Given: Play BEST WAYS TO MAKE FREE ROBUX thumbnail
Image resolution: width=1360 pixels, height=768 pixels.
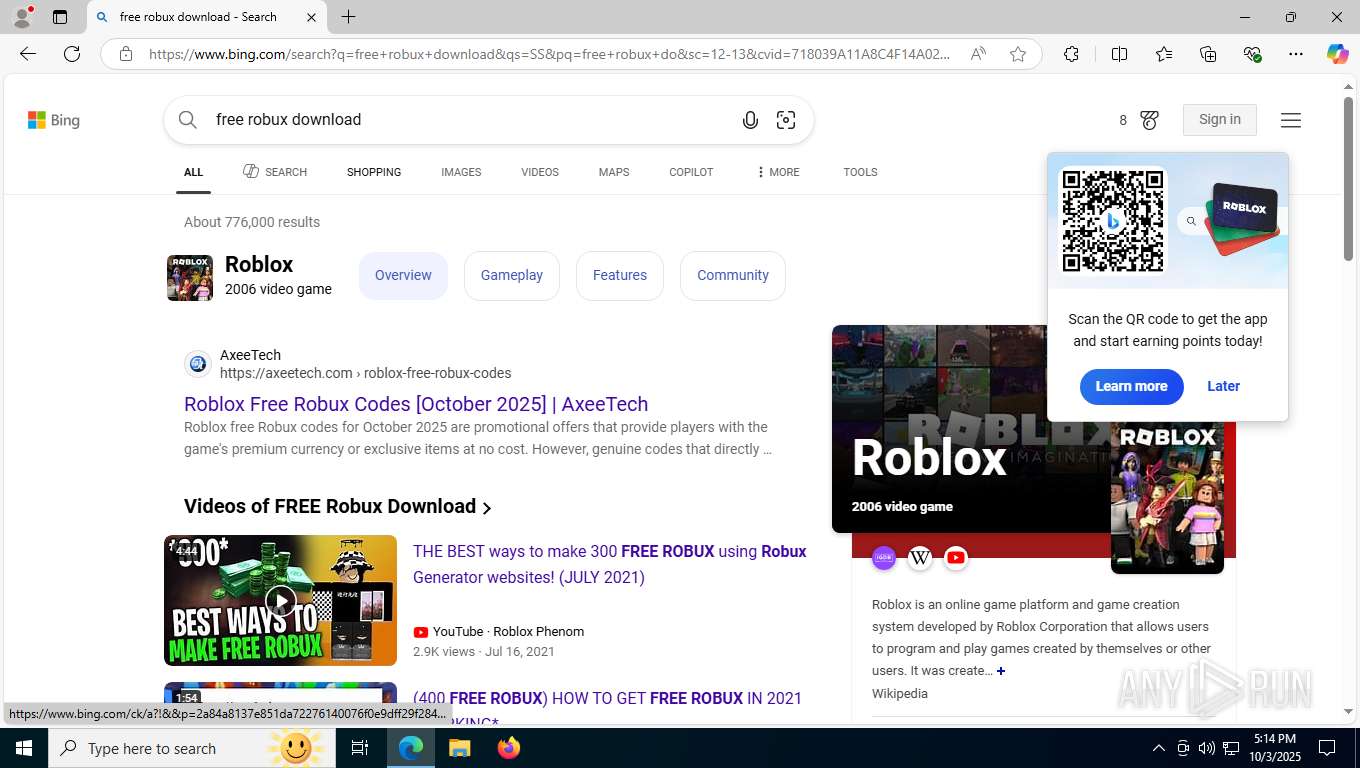Looking at the screenshot, I should 280,600.
